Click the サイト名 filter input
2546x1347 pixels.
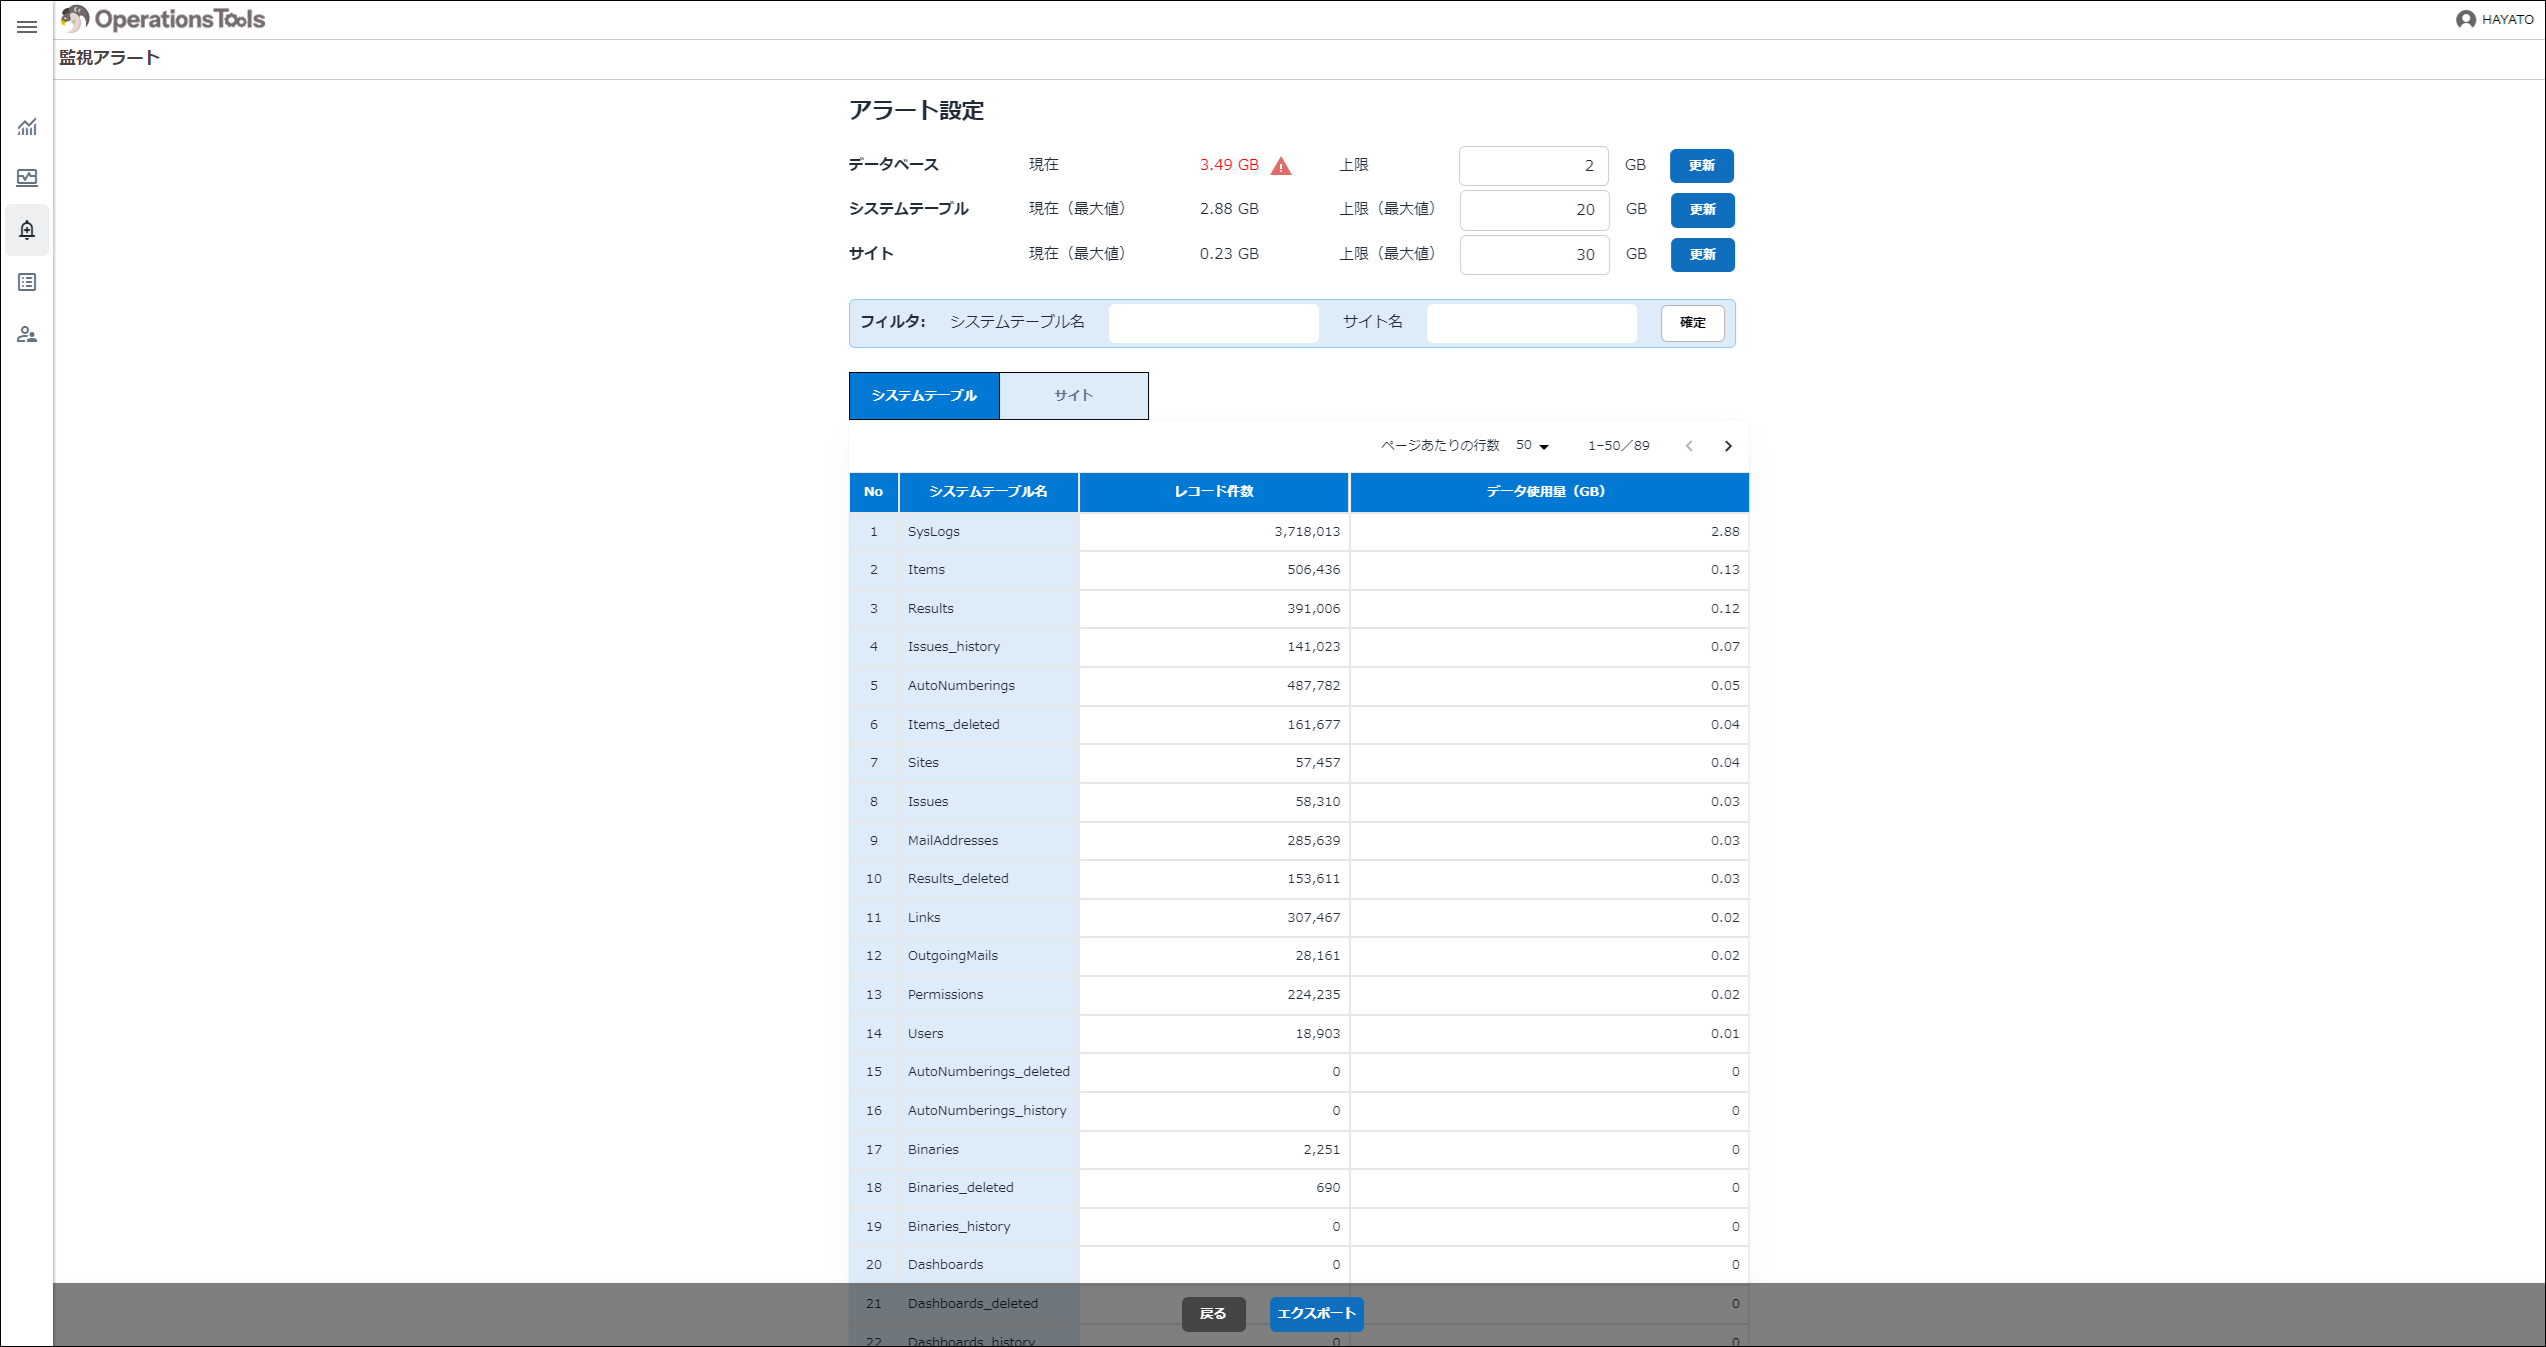1531,323
